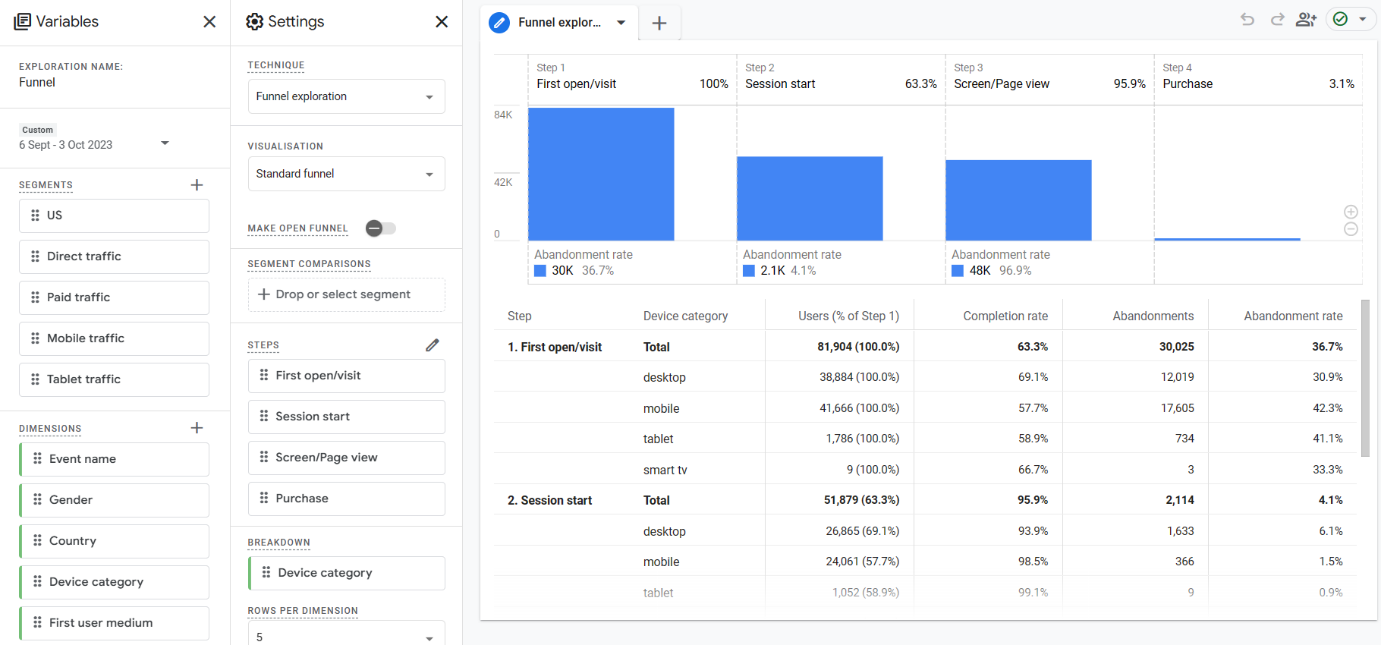This screenshot has width=1381, height=645.
Task: Click the smart tv row label
Action: click(664, 469)
